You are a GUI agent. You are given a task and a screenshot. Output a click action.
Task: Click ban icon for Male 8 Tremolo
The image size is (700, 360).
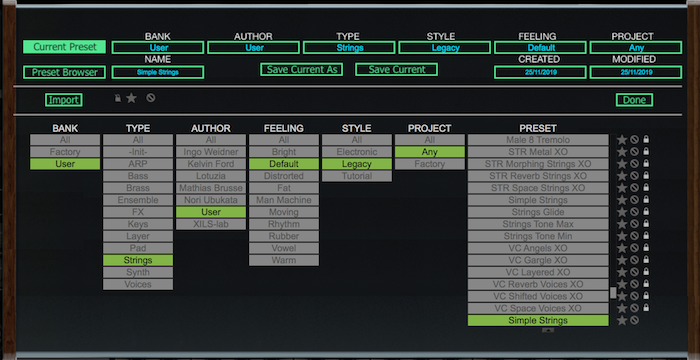[x=634, y=140]
